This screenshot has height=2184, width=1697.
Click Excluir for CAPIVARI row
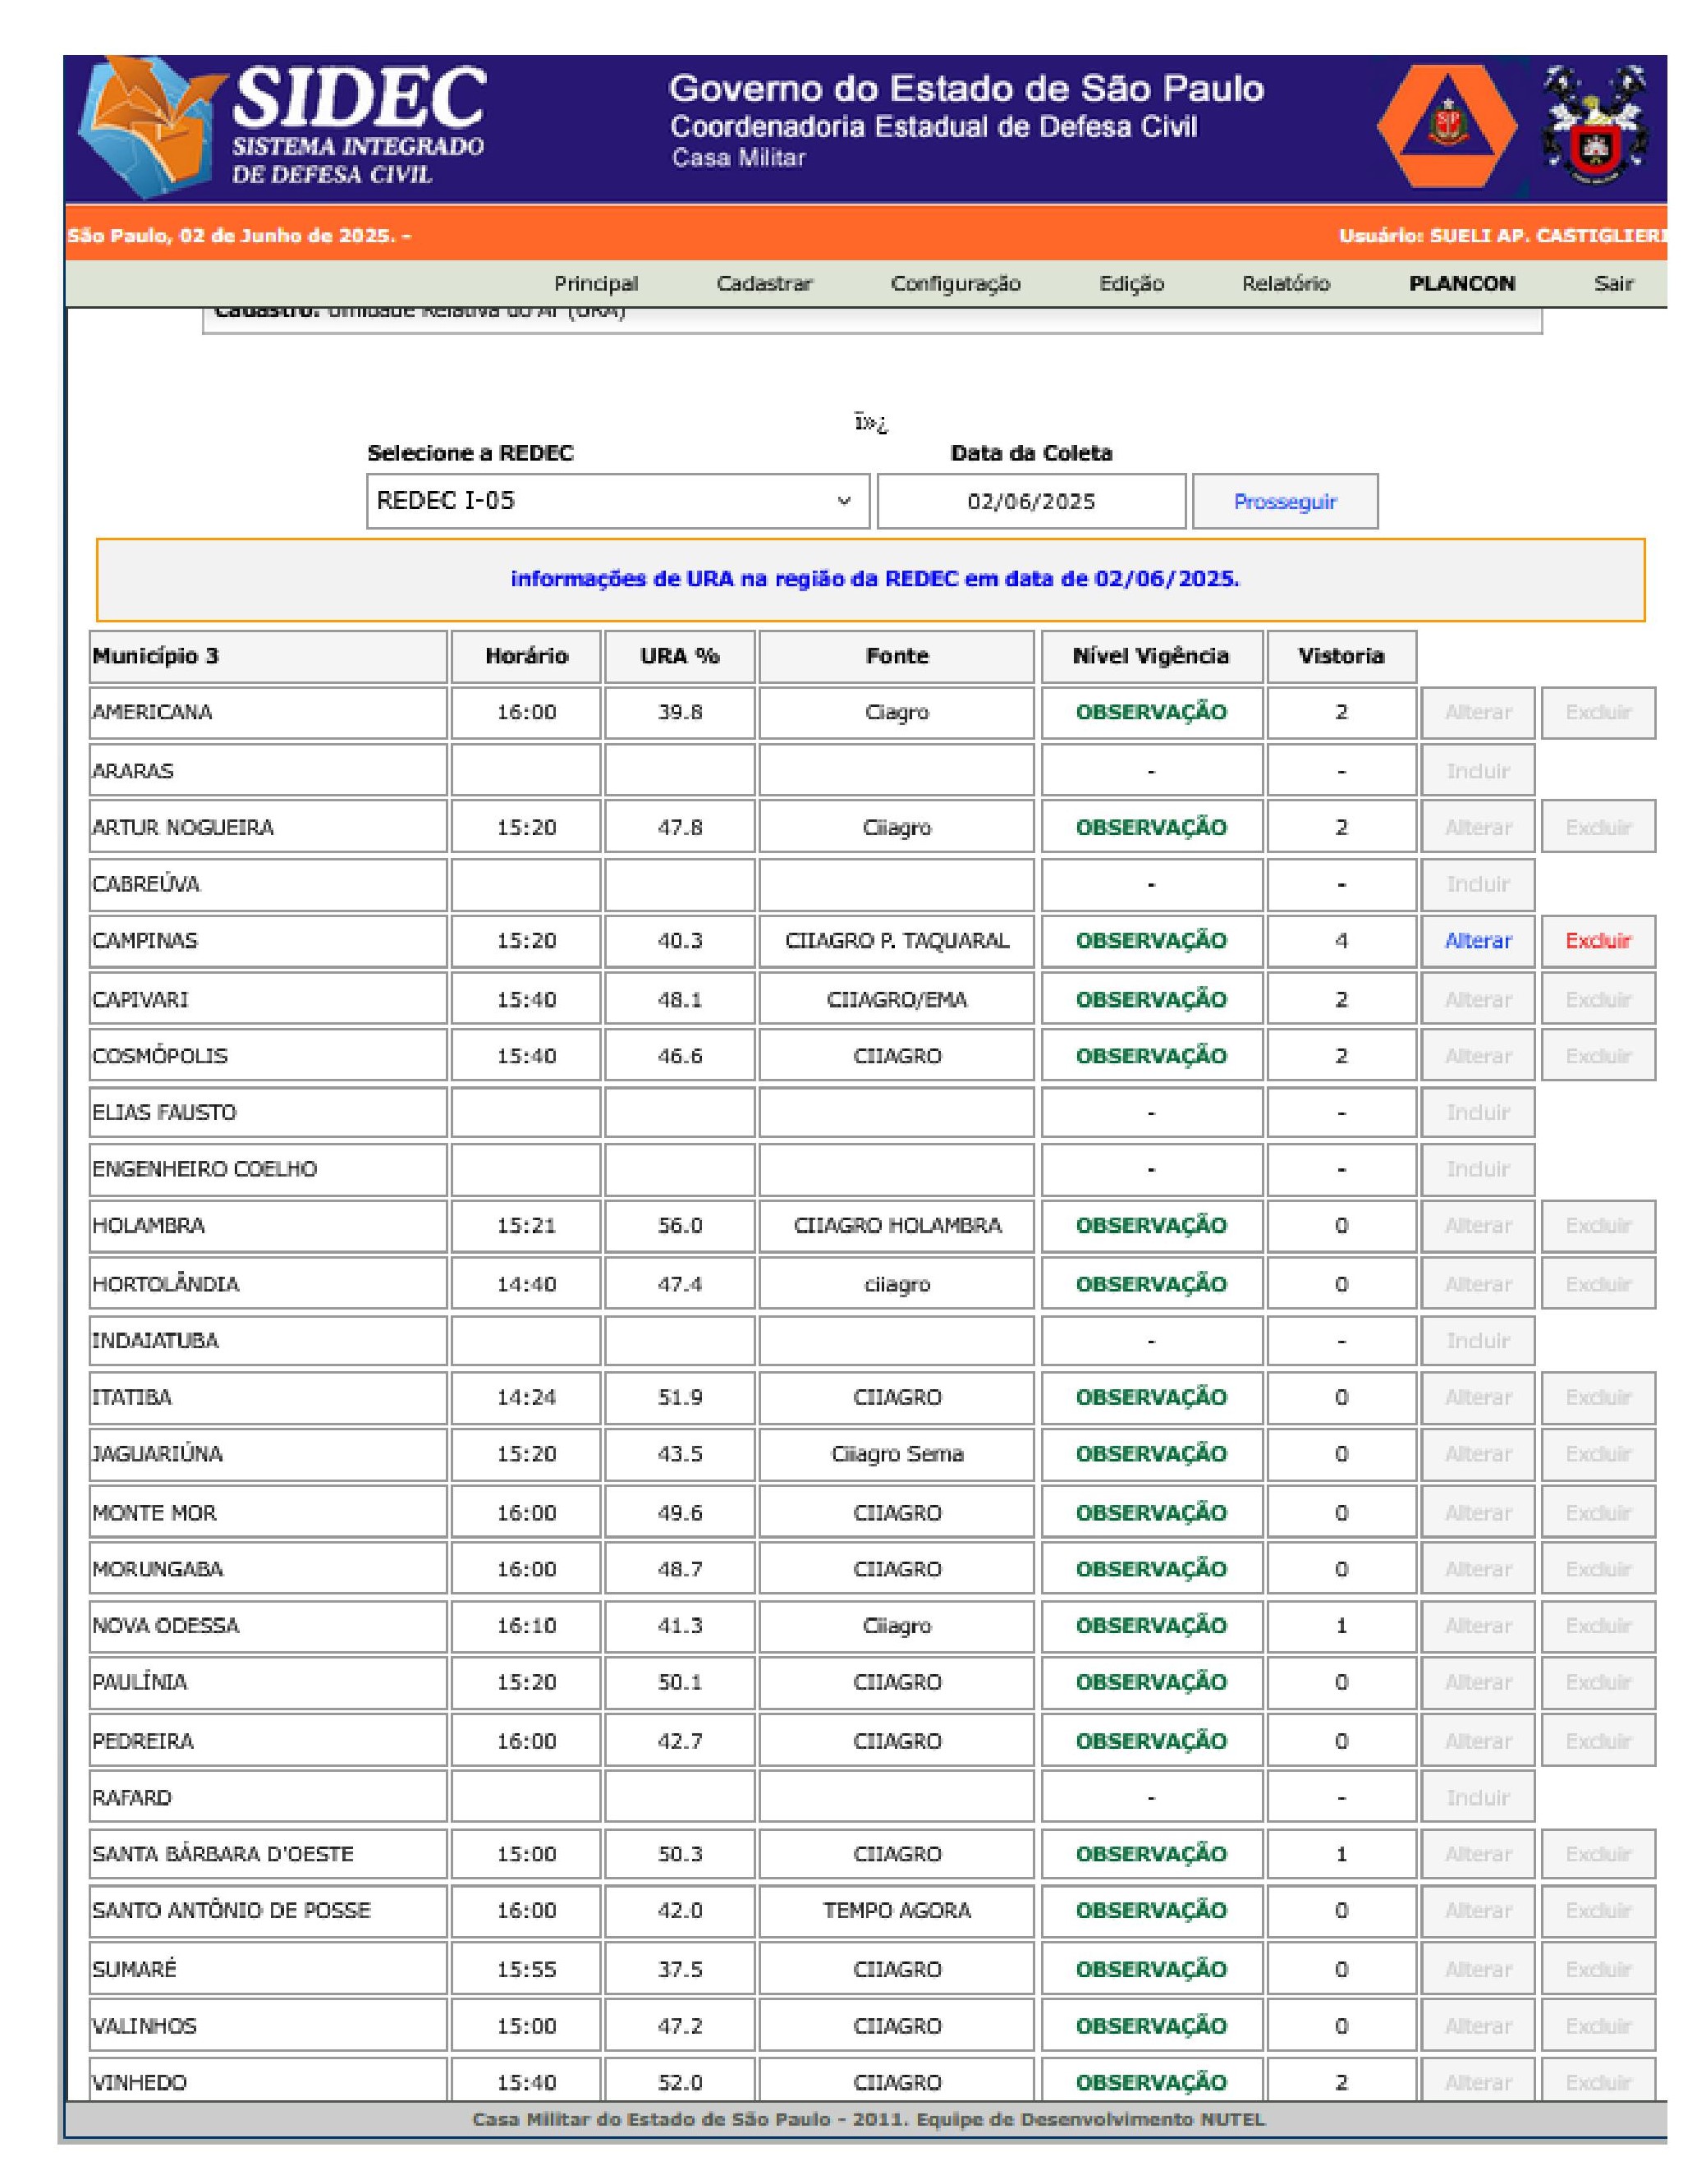tap(1598, 1000)
